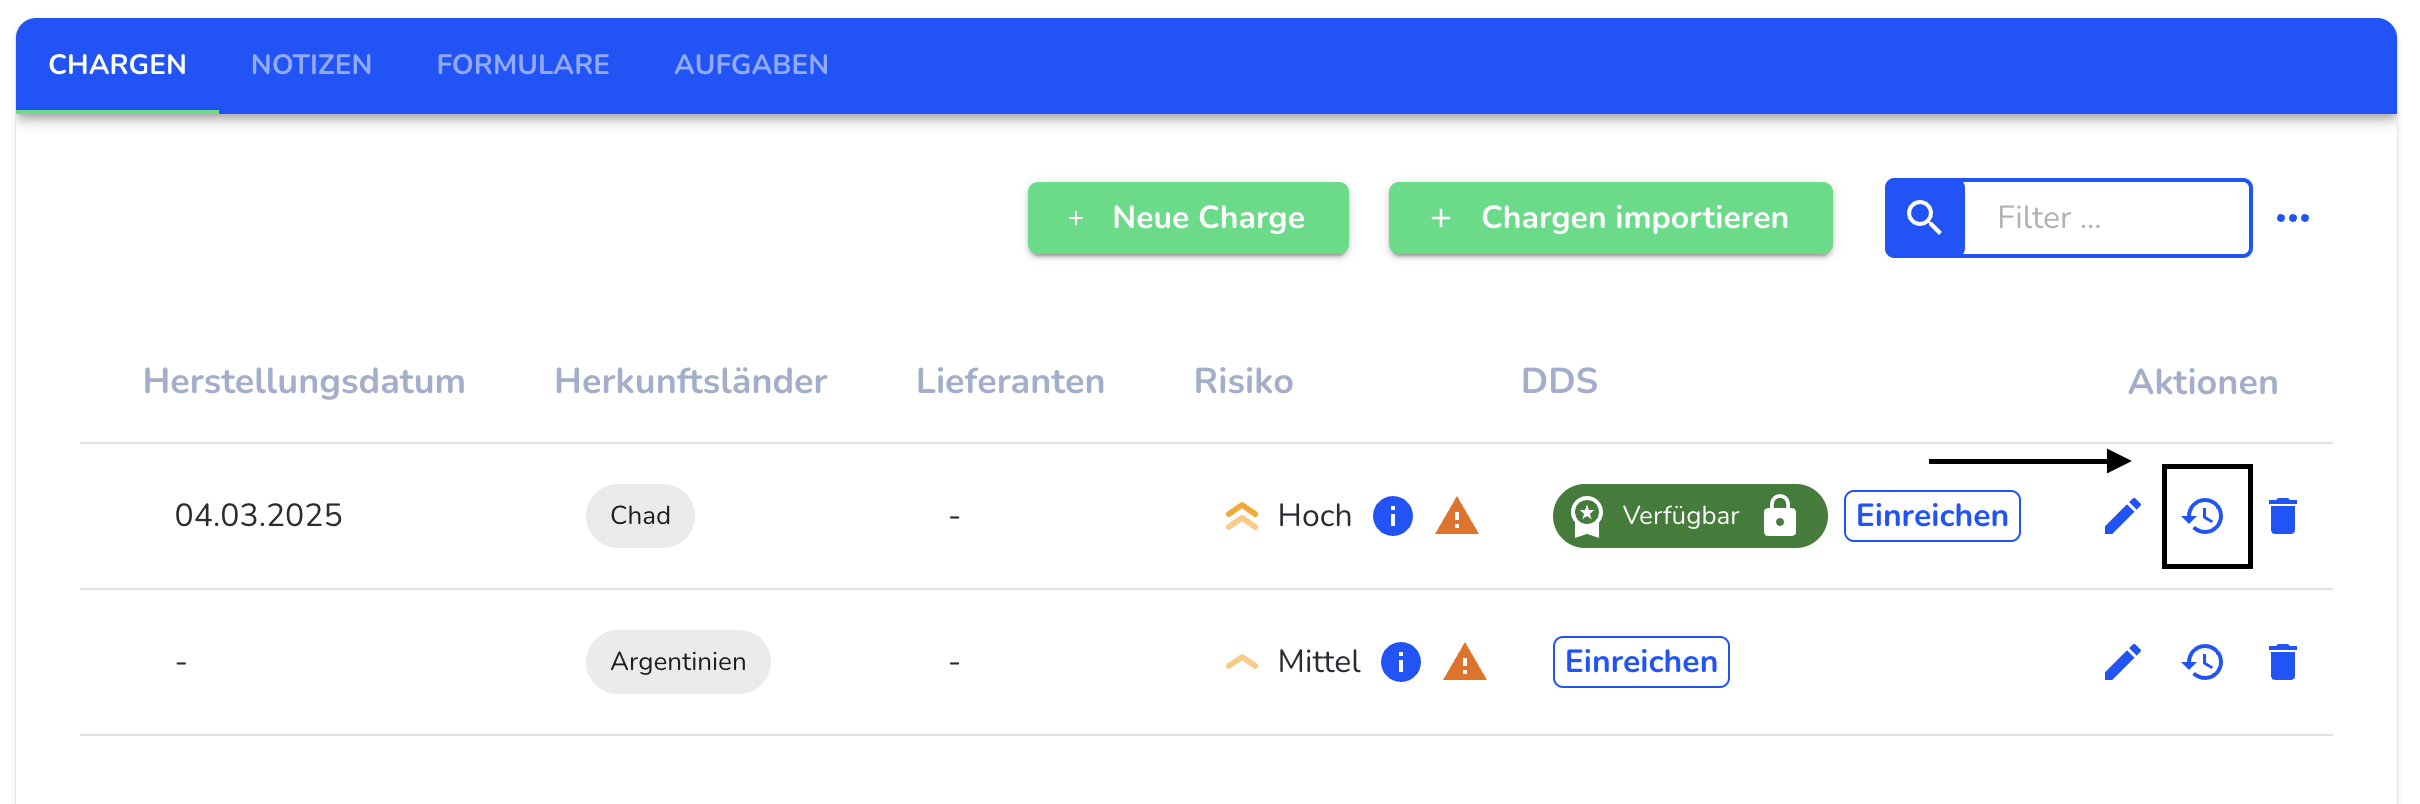This screenshot has height=804, width=2420.
Task: Open history for the Chad batch
Action: tap(2203, 516)
